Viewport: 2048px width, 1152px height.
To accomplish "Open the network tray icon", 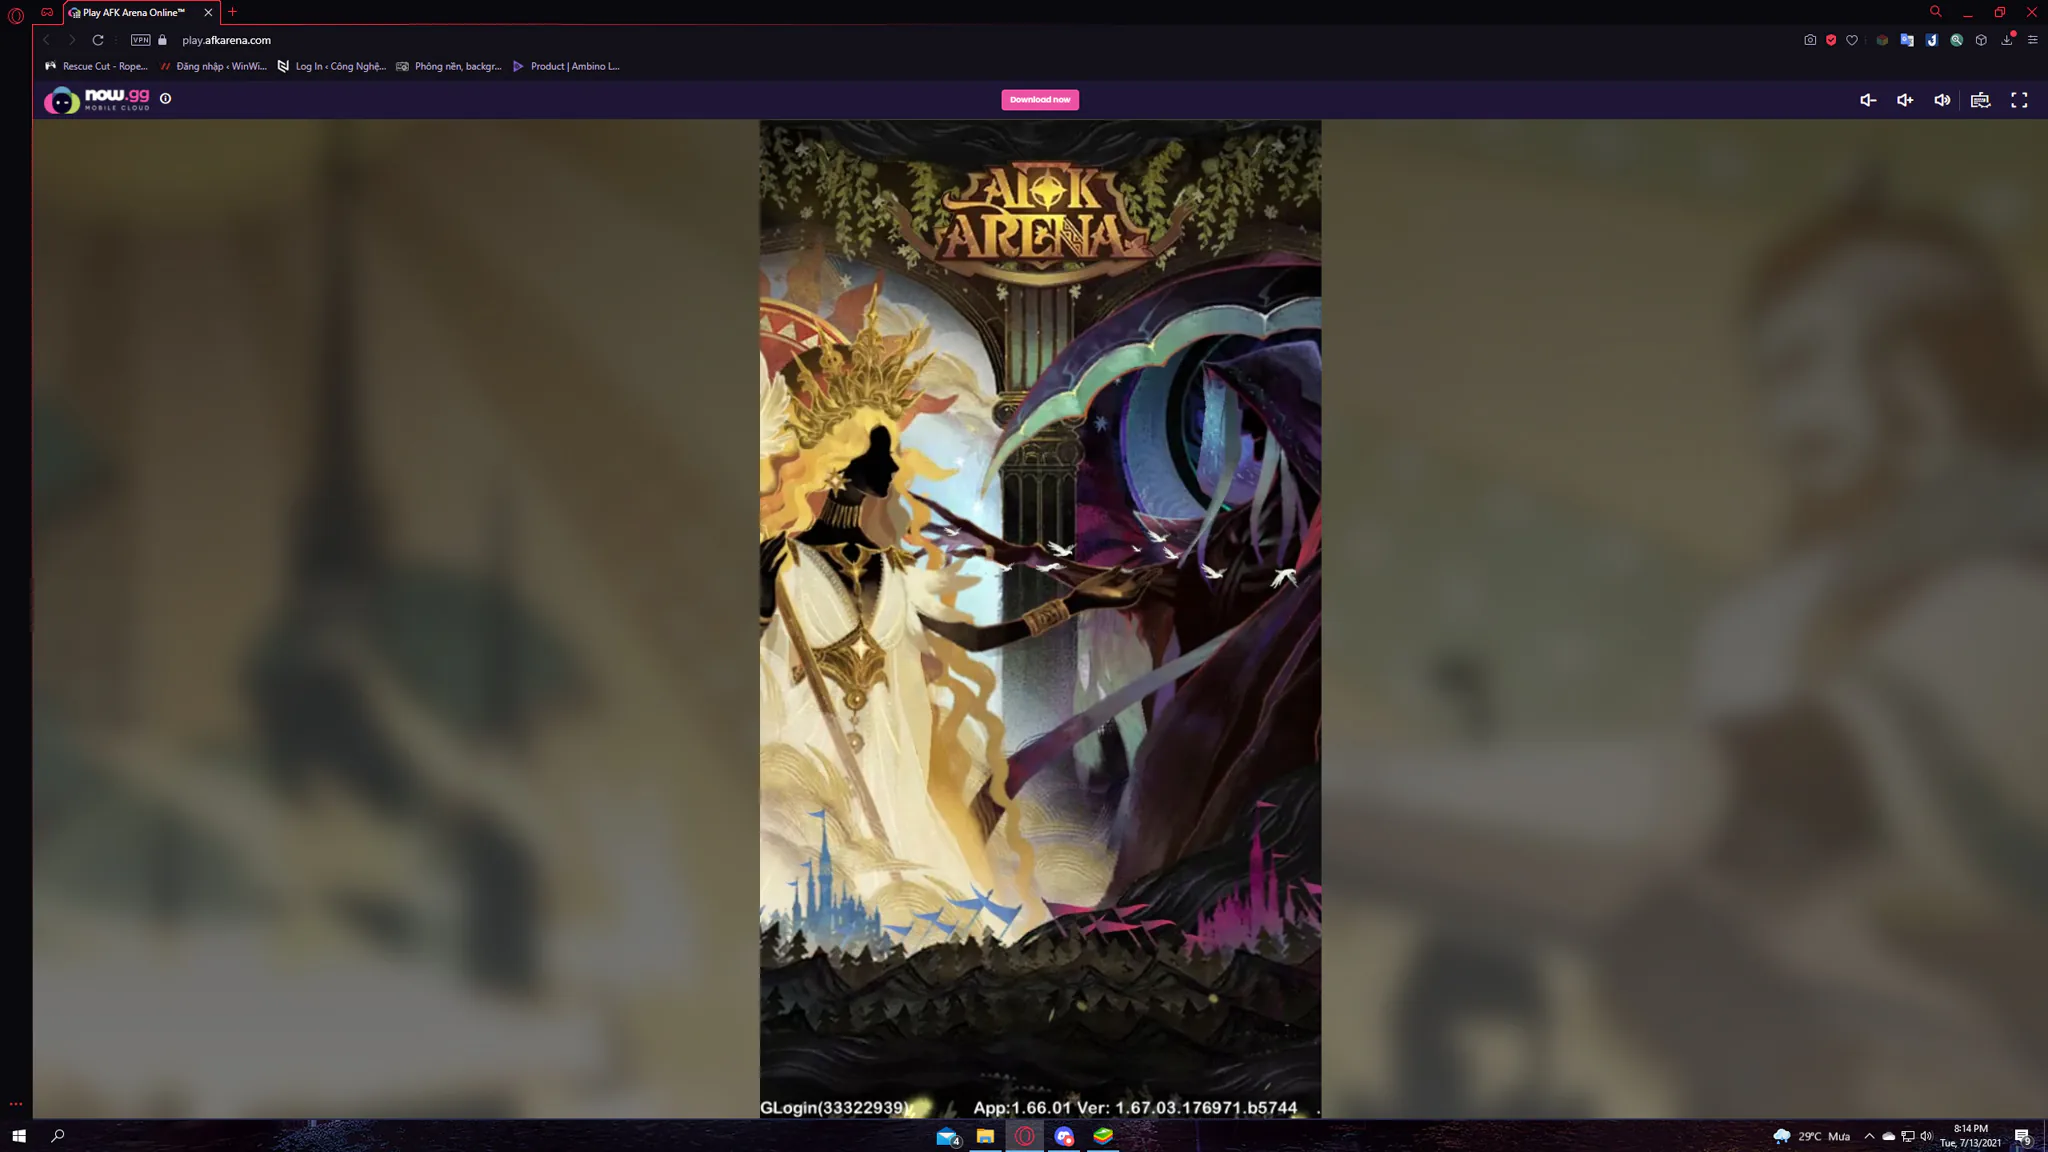I will pos(1908,1136).
